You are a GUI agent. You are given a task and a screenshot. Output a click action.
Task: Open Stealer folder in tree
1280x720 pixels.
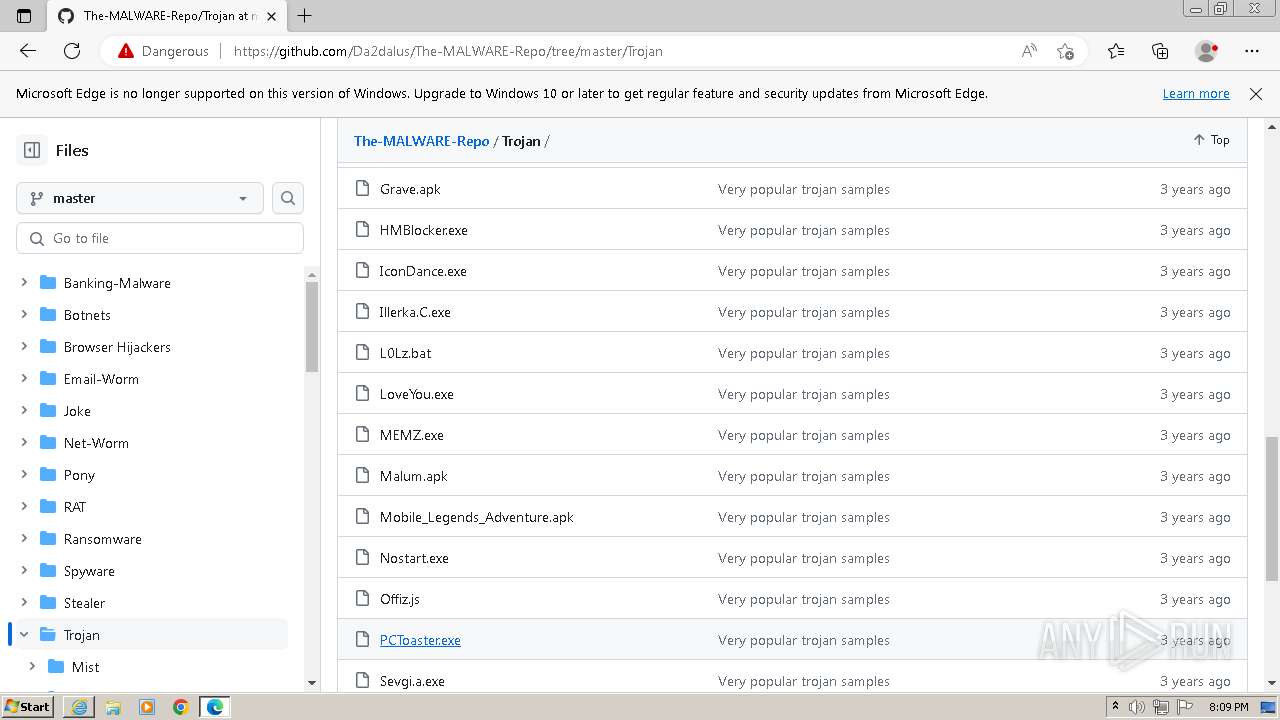(84, 603)
